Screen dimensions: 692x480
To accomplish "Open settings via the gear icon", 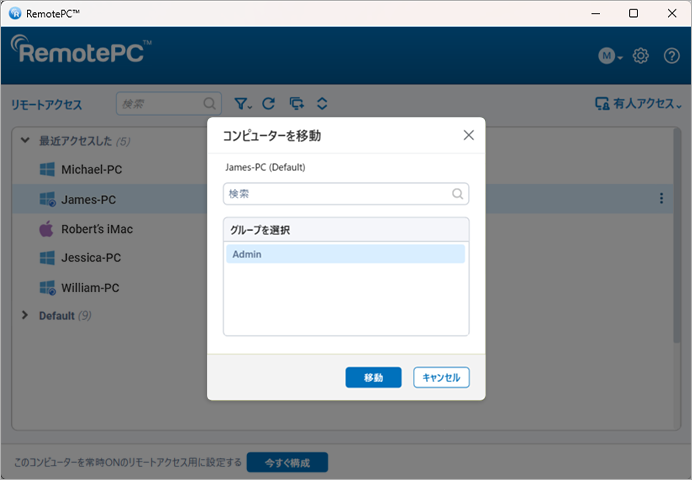I will tap(640, 56).
